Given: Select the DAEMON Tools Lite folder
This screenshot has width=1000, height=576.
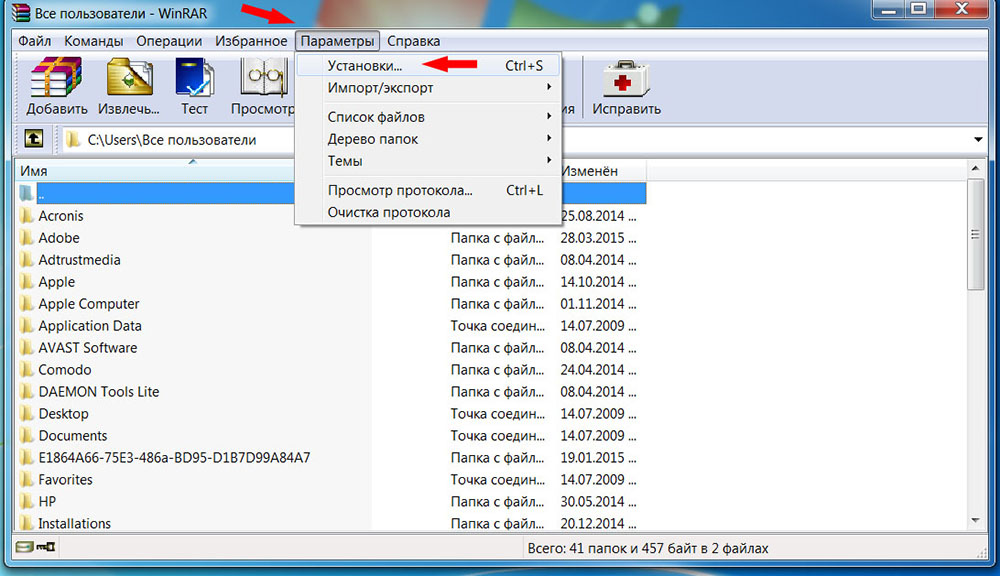Looking at the screenshot, I should pyautogui.click(x=99, y=392).
